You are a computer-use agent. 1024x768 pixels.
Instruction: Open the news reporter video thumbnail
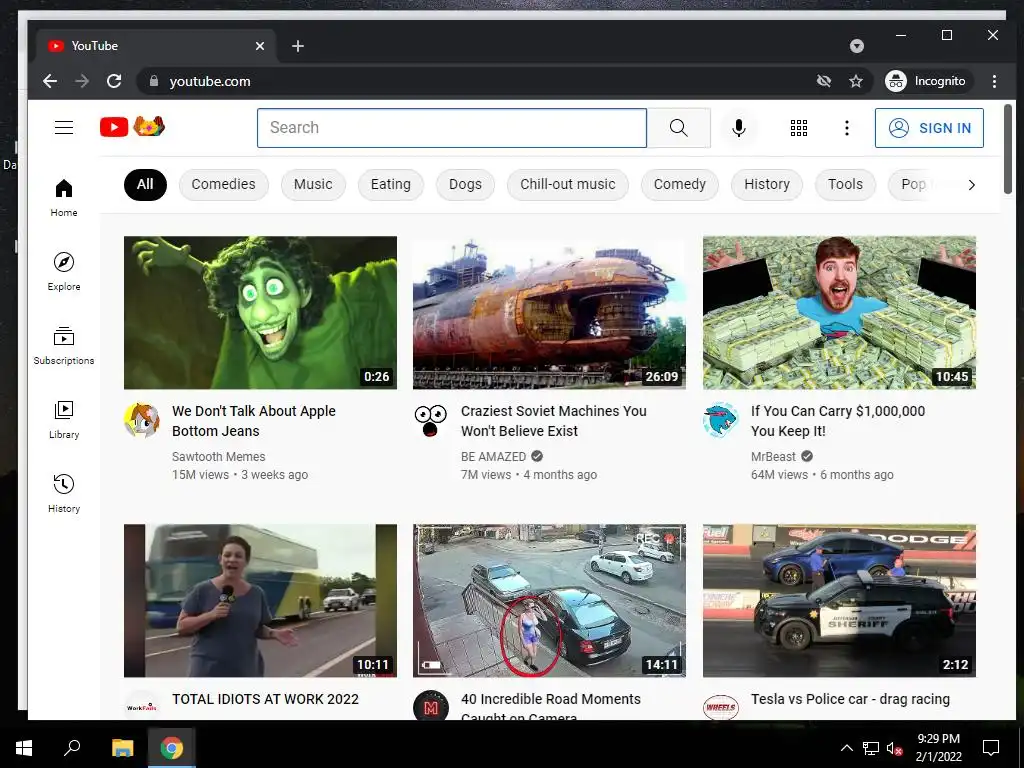tap(261, 601)
